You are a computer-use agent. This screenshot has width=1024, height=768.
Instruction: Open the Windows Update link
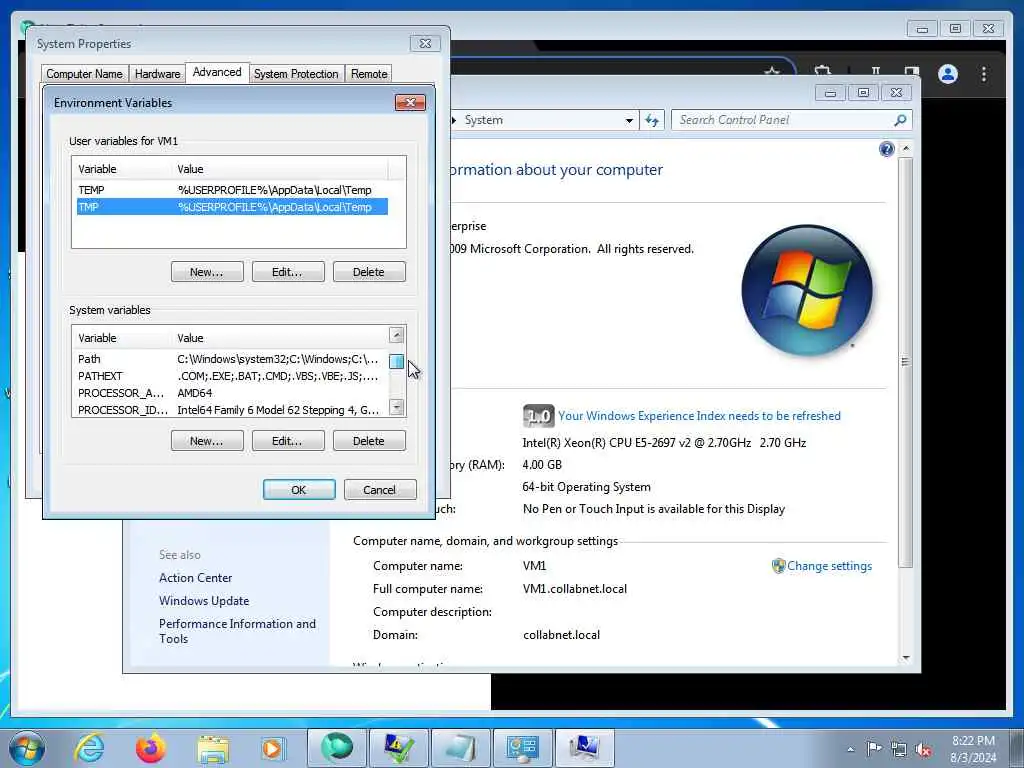pyautogui.click(x=204, y=600)
